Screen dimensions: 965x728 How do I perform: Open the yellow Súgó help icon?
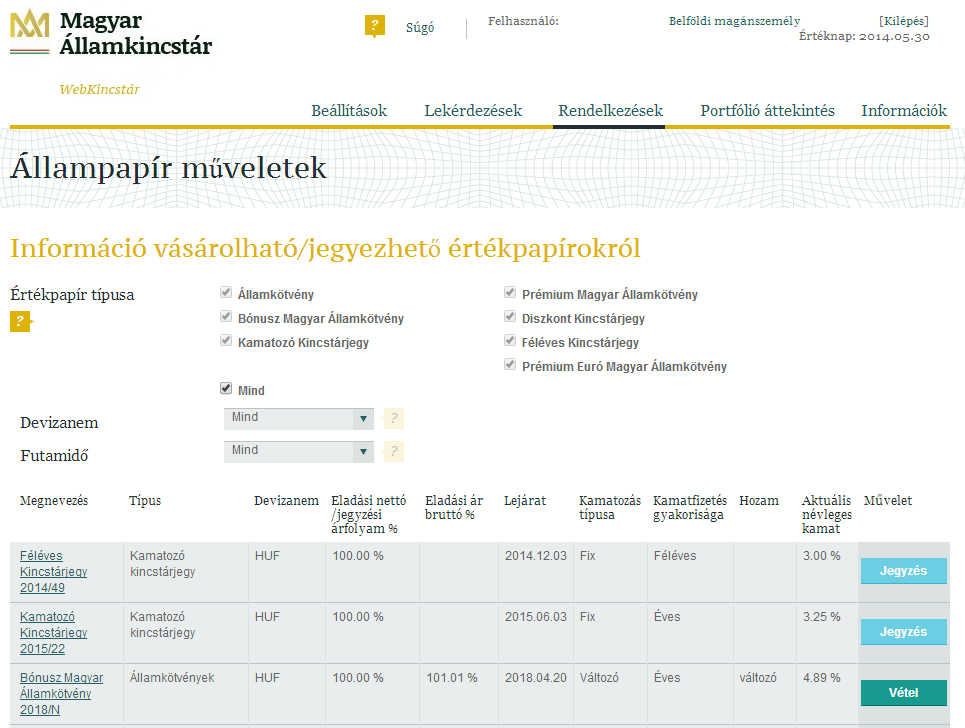375,26
